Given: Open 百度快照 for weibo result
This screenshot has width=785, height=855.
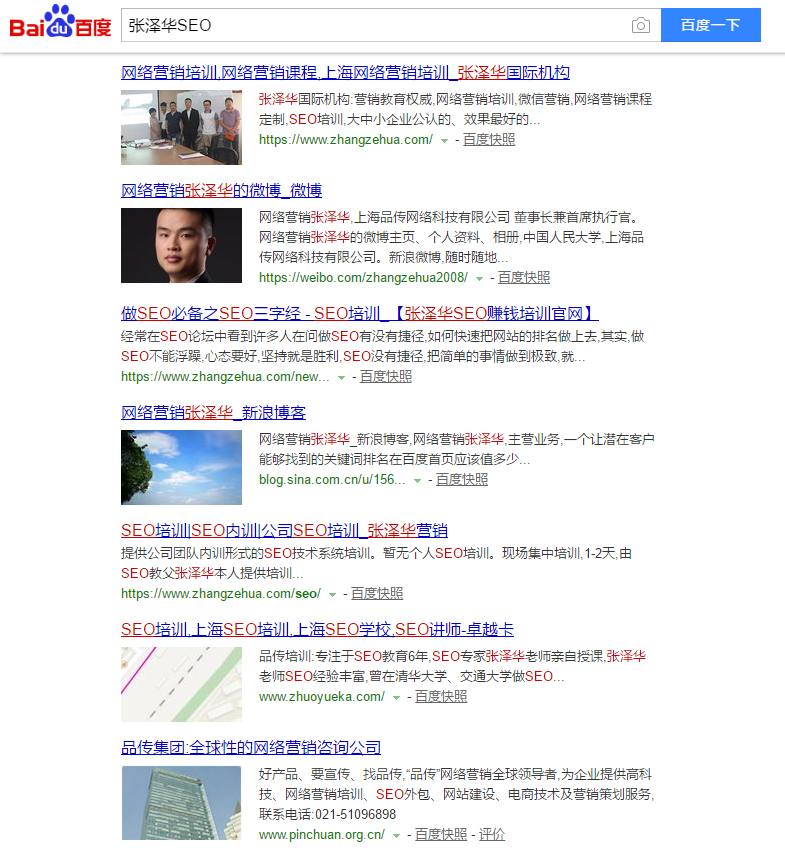Looking at the screenshot, I should pos(523,278).
